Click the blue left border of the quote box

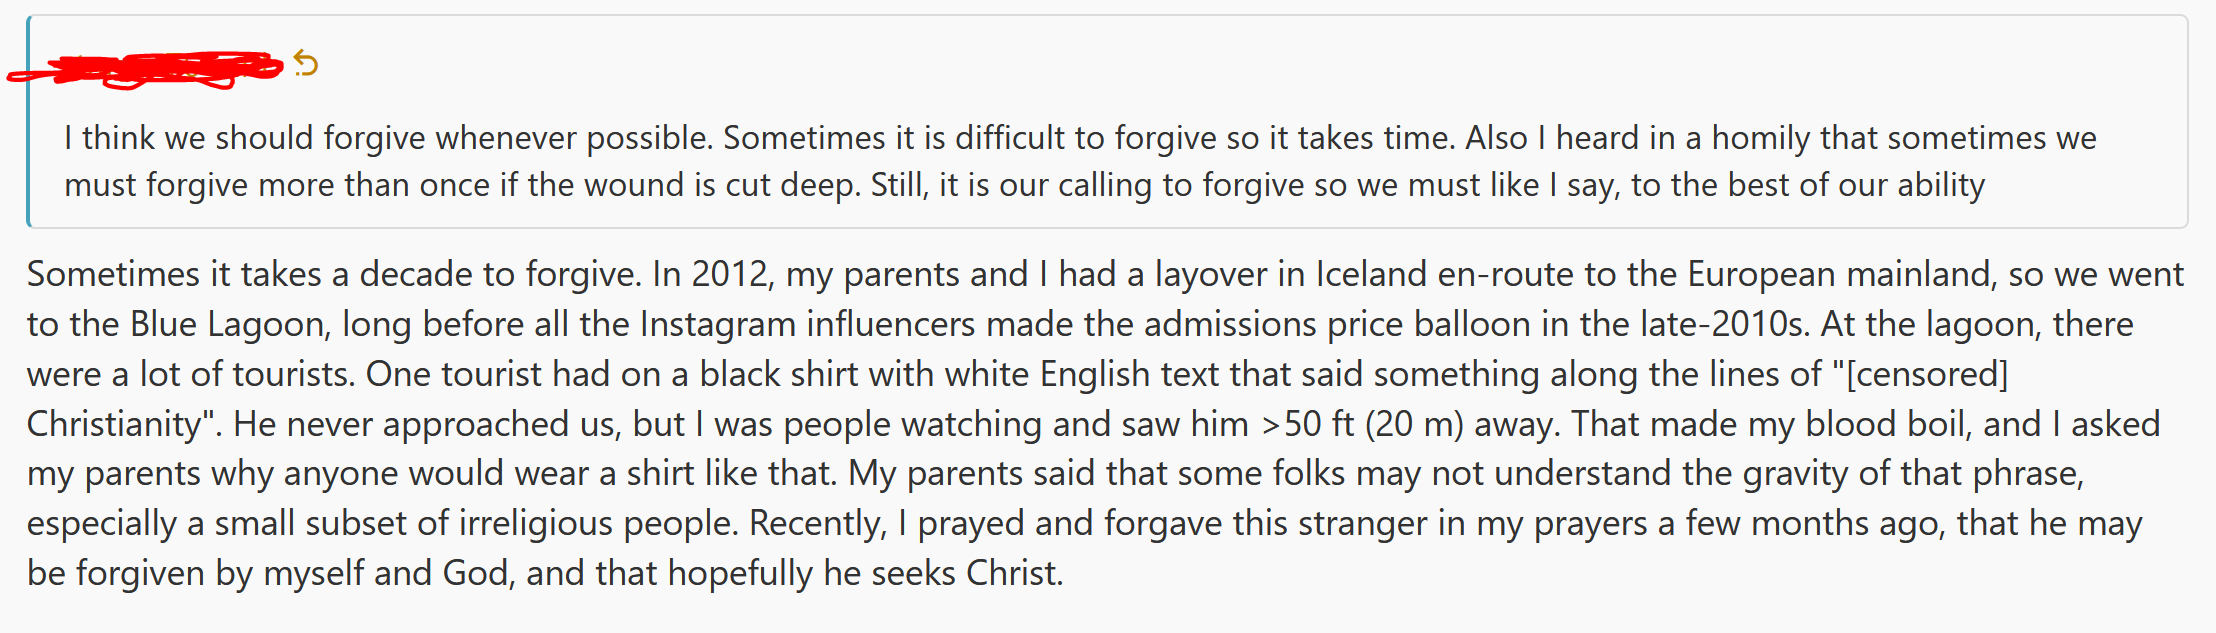click(29, 122)
